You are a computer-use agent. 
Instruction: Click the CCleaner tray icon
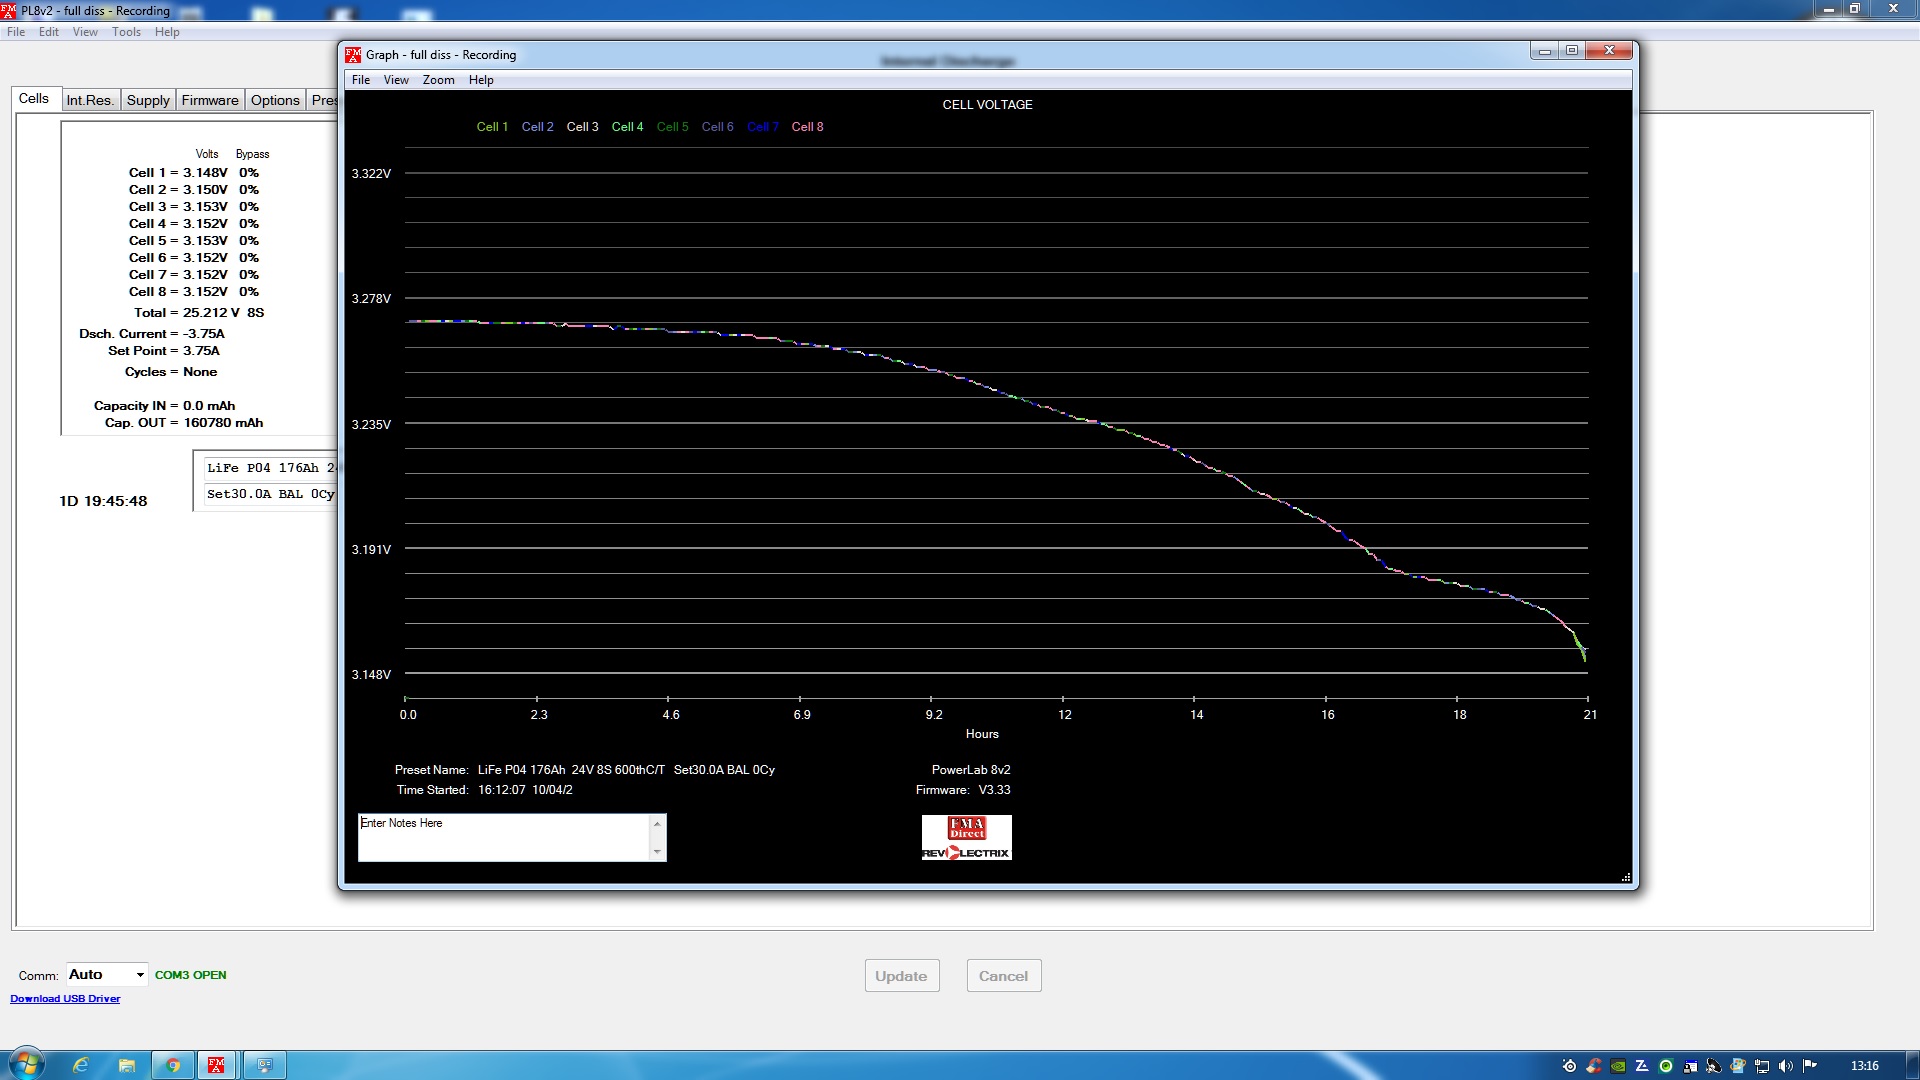click(x=1593, y=1066)
